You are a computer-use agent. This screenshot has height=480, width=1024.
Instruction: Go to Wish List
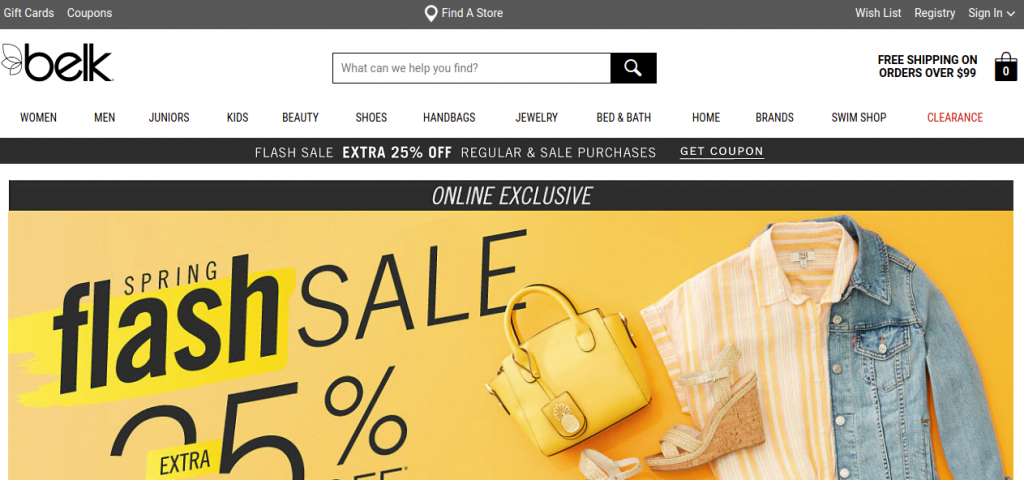(x=878, y=13)
